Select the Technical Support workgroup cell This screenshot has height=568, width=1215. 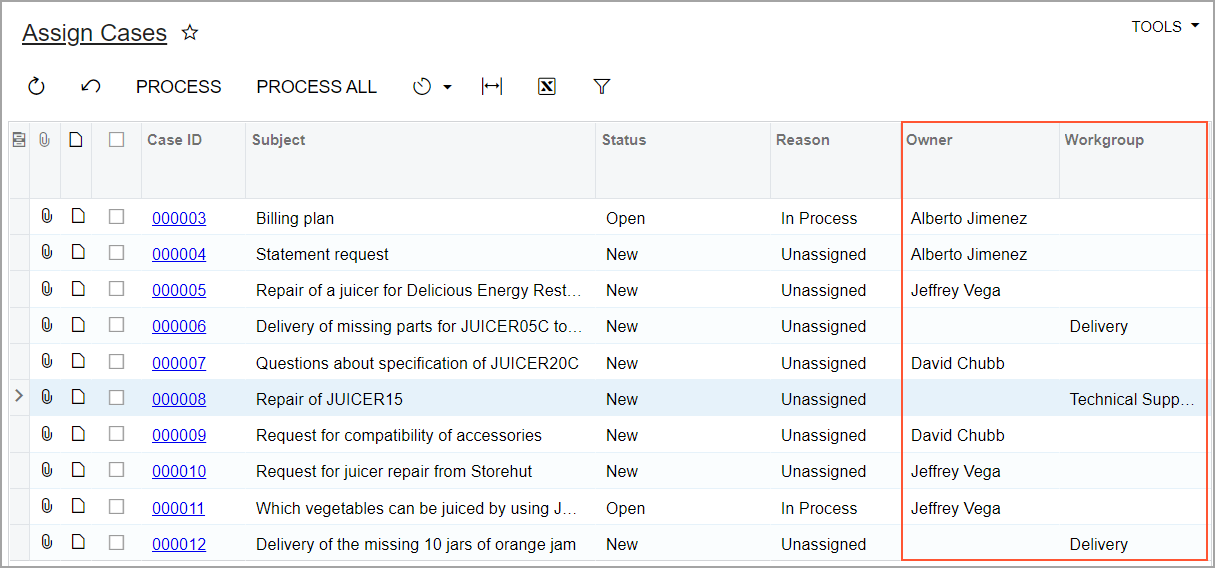click(1131, 399)
